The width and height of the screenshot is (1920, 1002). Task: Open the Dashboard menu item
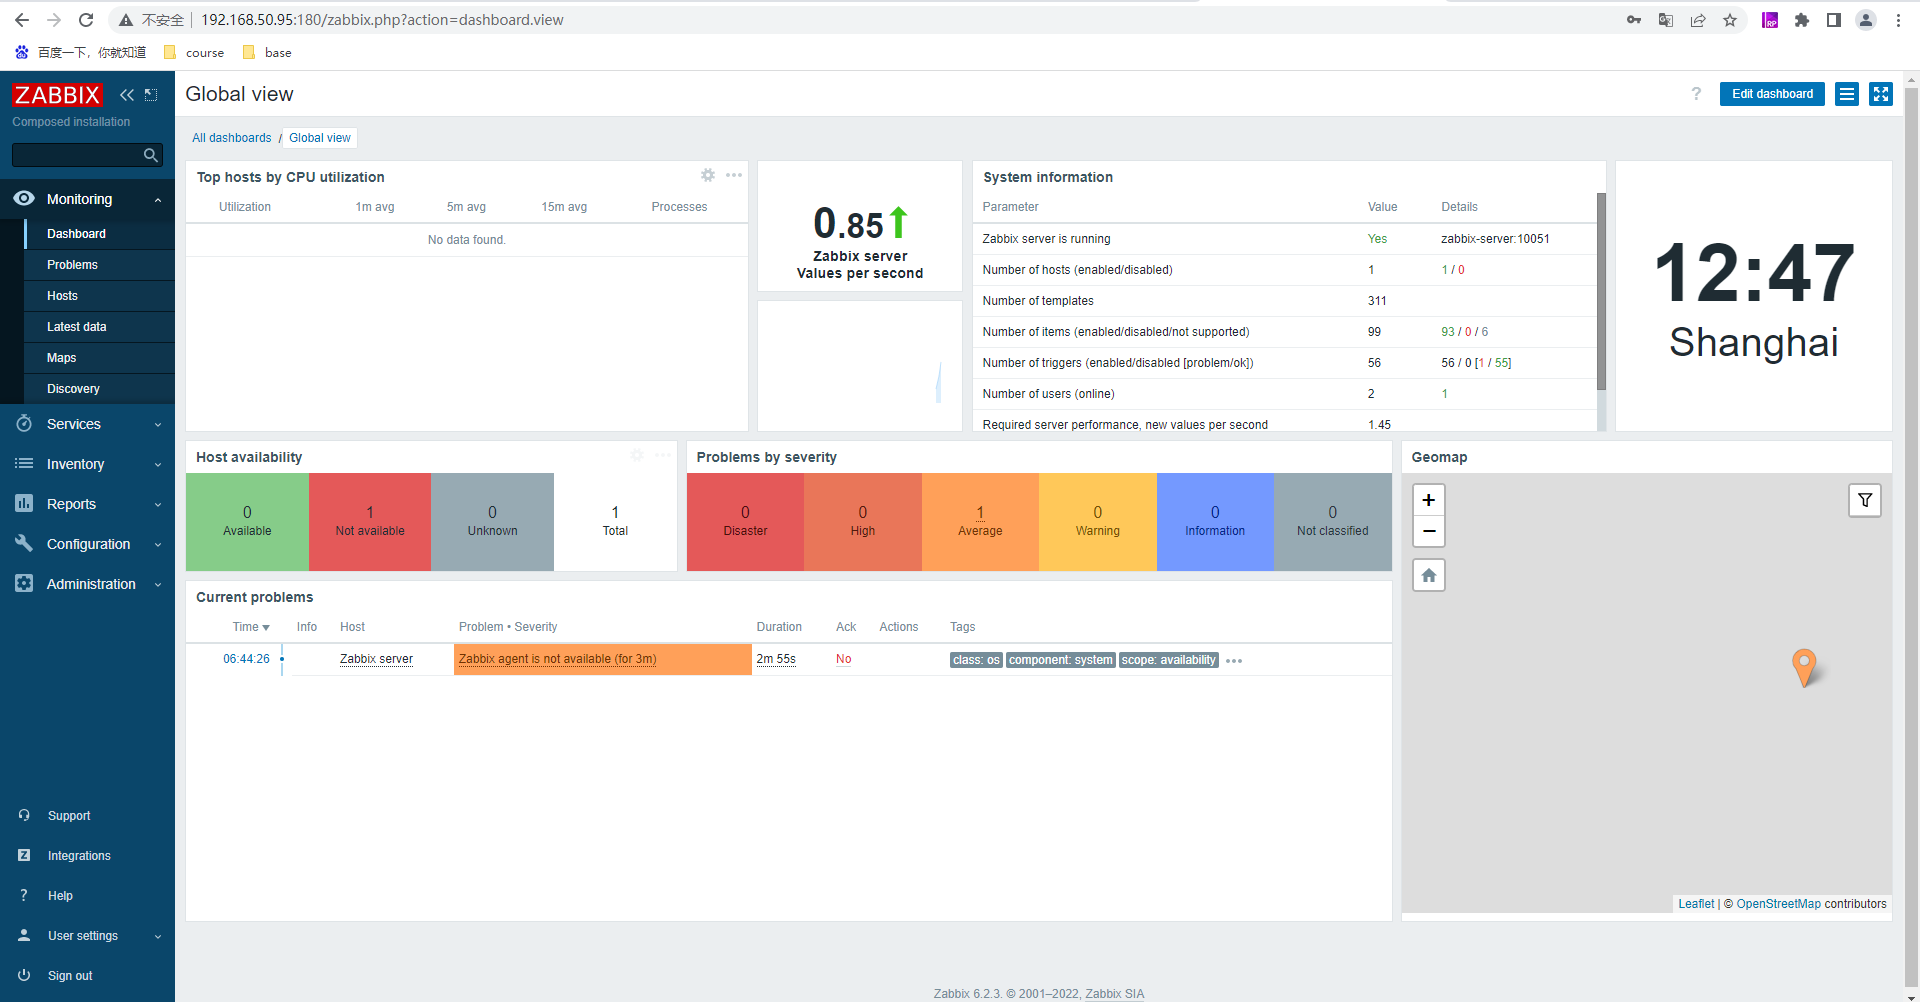[x=99, y=234]
